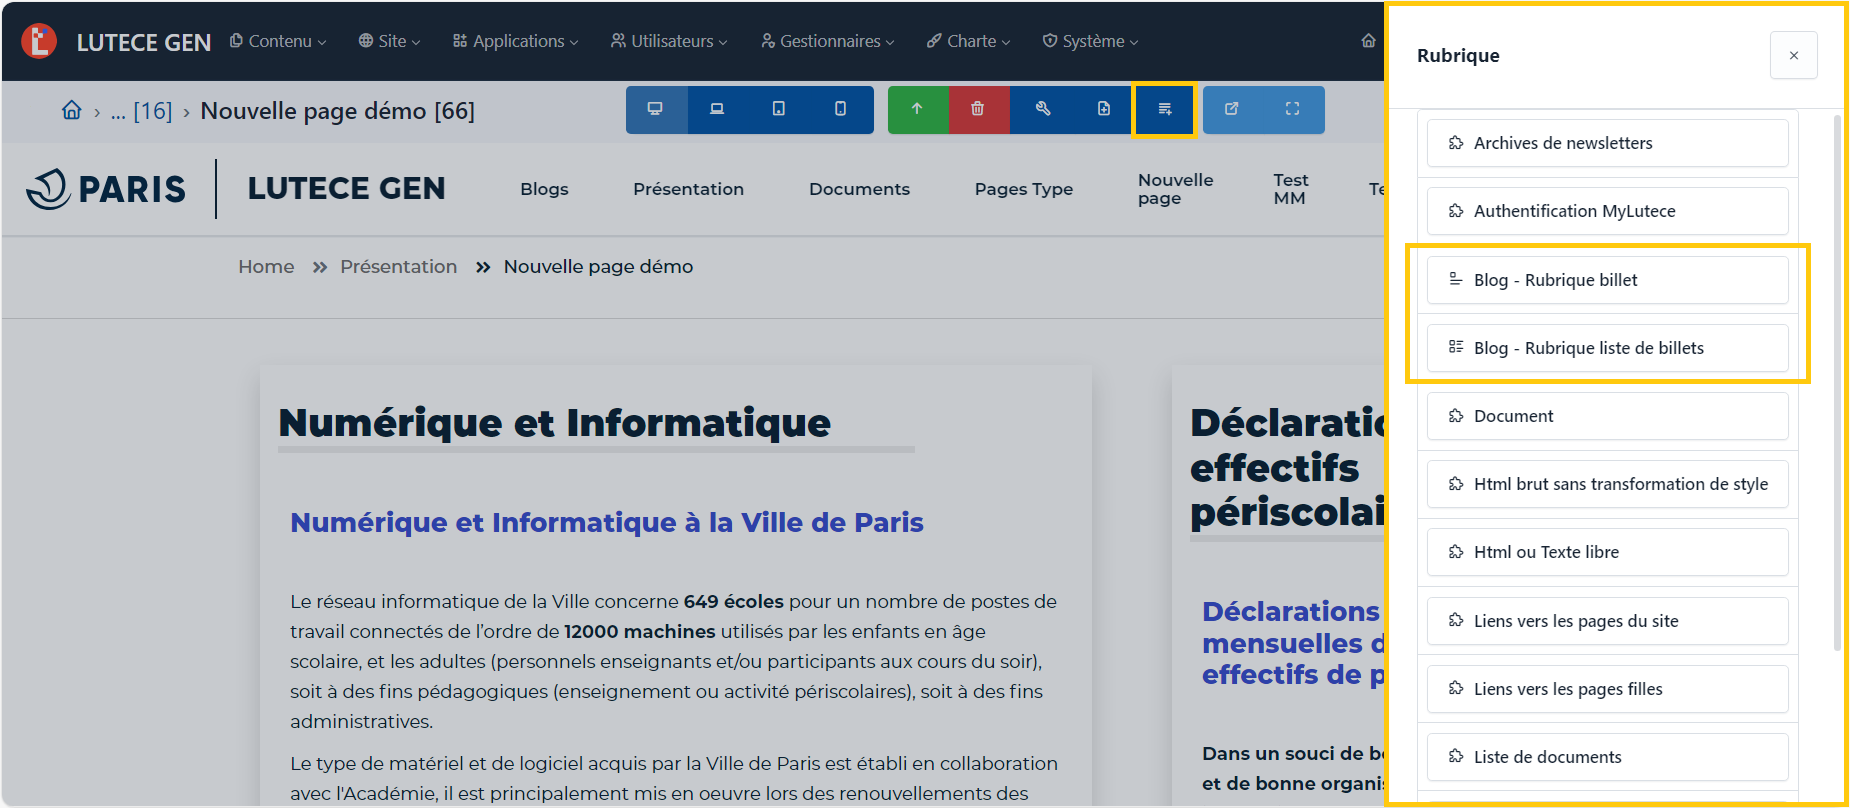Select the mobile phone preview icon
Viewport: 1850px width, 808px height.
tap(841, 109)
